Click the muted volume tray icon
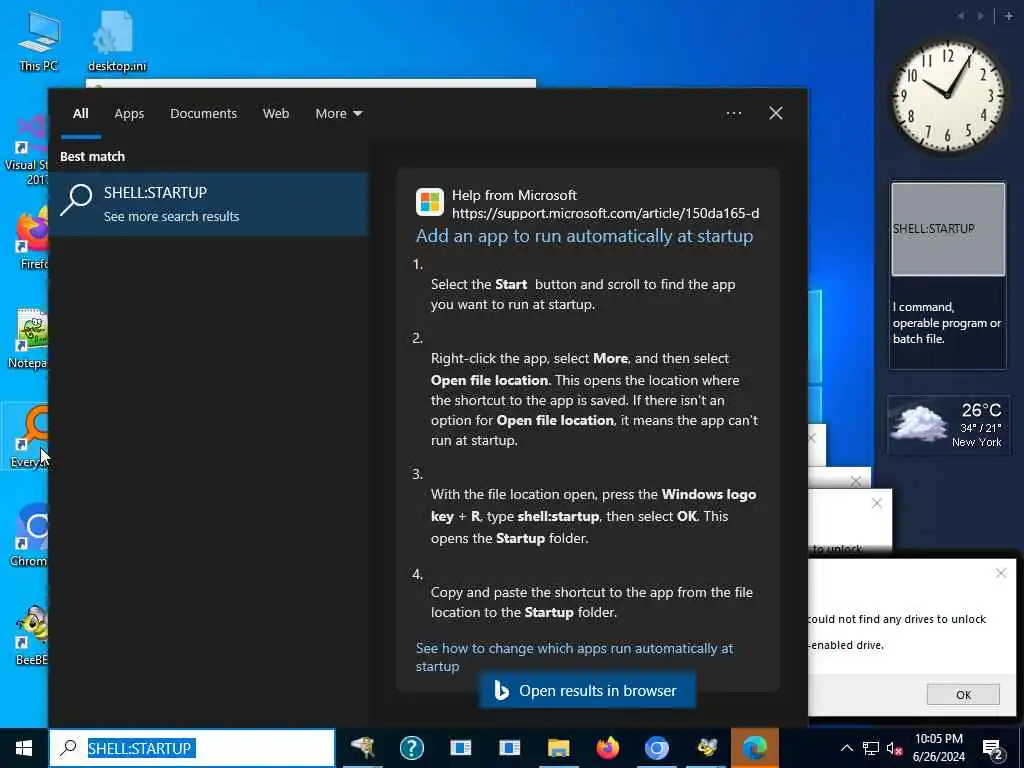The width and height of the screenshot is (1024, 768). click(895, 748)
